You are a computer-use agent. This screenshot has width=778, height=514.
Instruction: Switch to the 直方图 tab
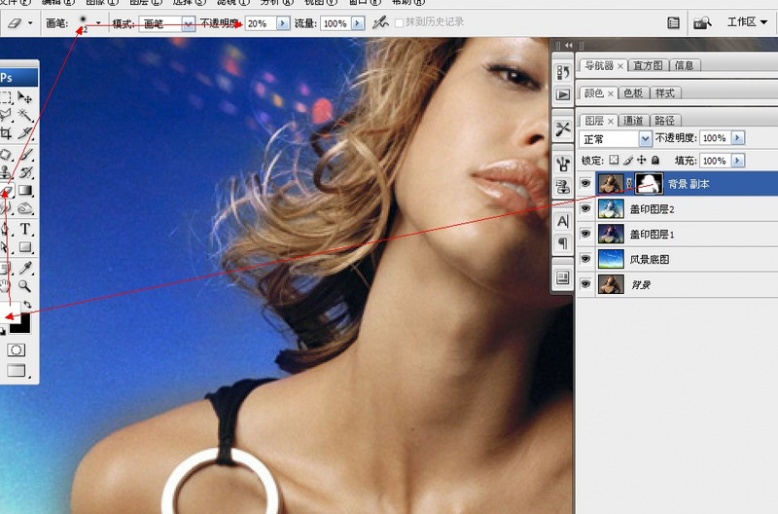click(648, 65)
